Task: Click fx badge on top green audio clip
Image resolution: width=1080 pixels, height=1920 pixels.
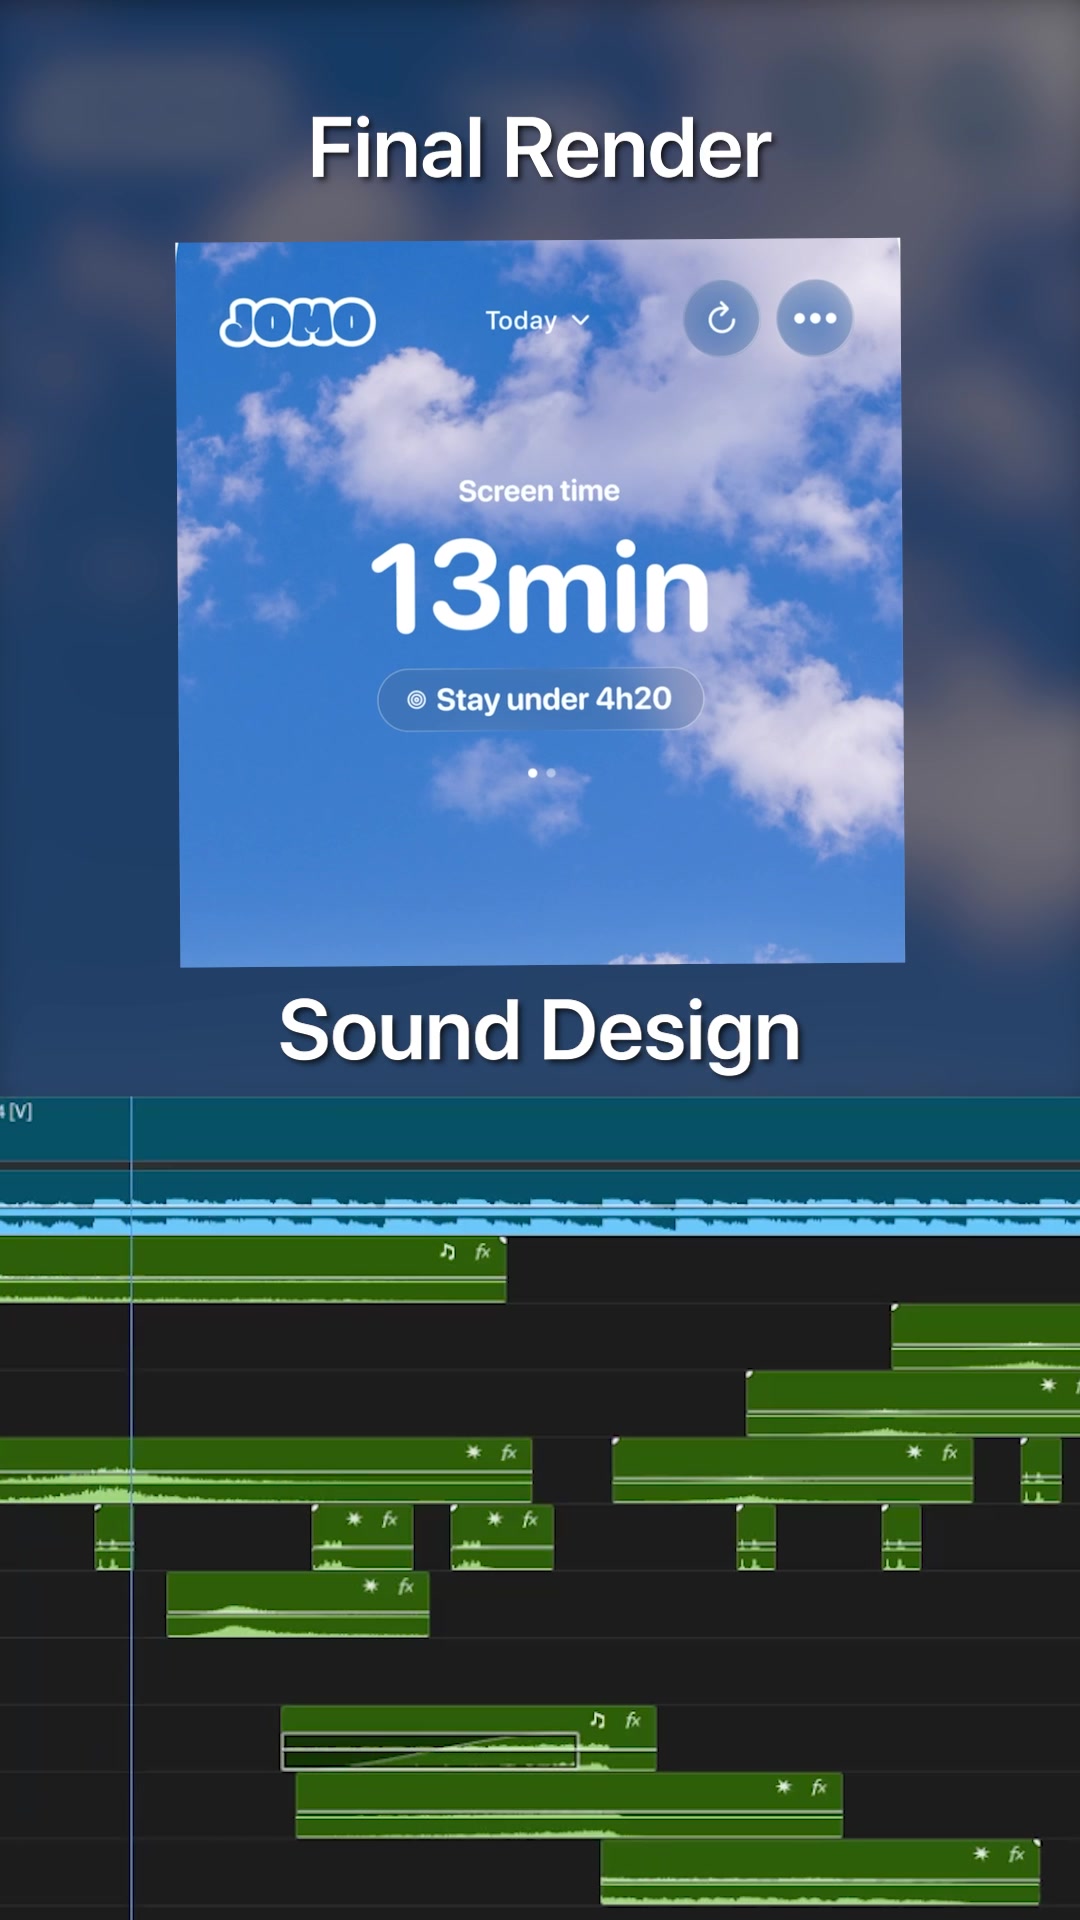Action: [483, 1252]
